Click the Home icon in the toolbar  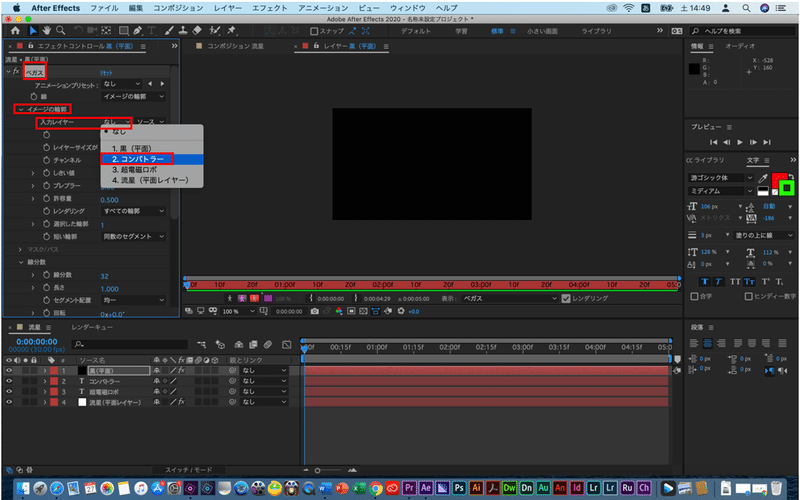pyautogui.click(x=15, y=31)
